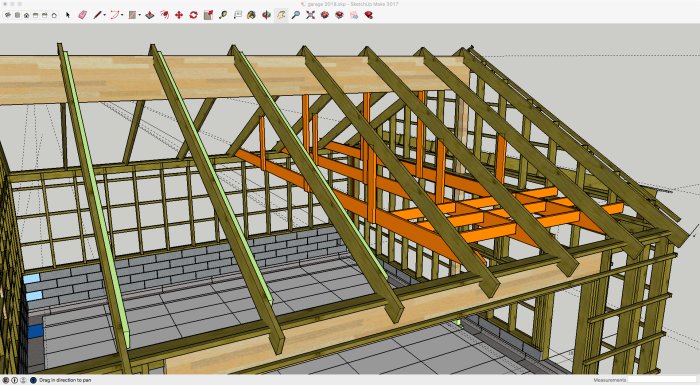
Task: Open the Line tool dropdown arrow
Action: [104, 16]
